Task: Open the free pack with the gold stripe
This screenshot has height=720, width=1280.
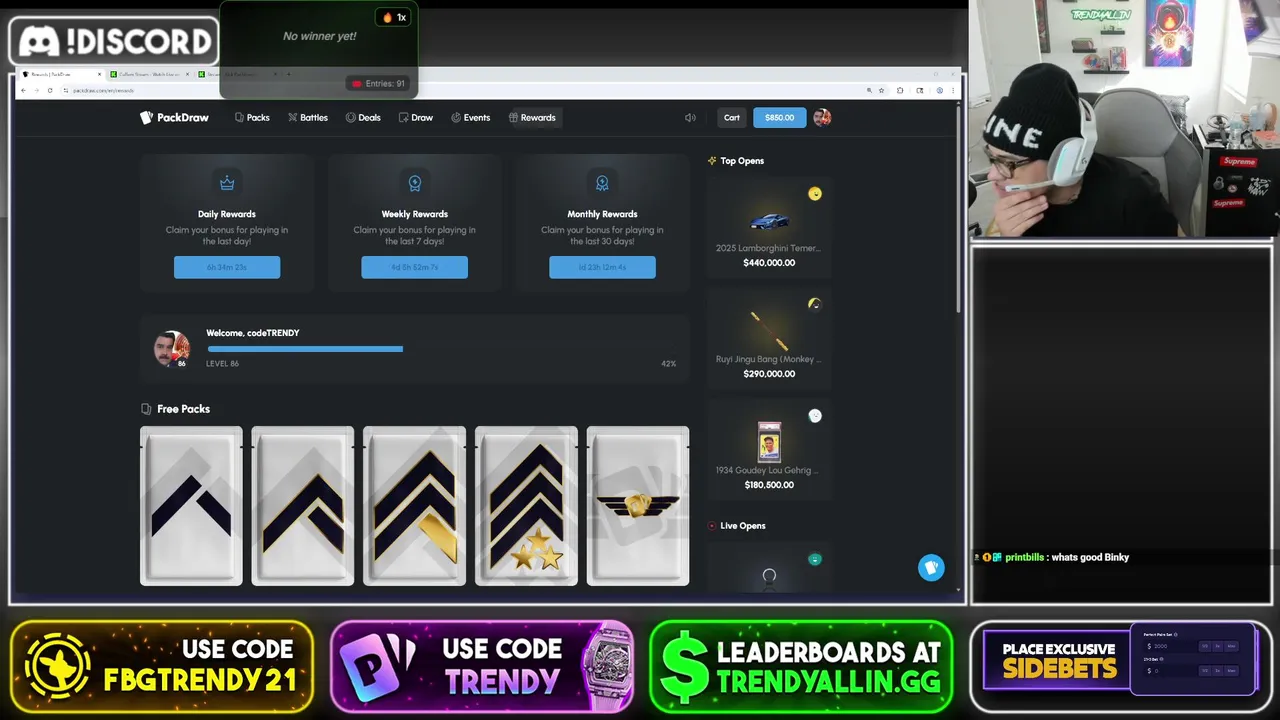Action: (x=414, y=506)
